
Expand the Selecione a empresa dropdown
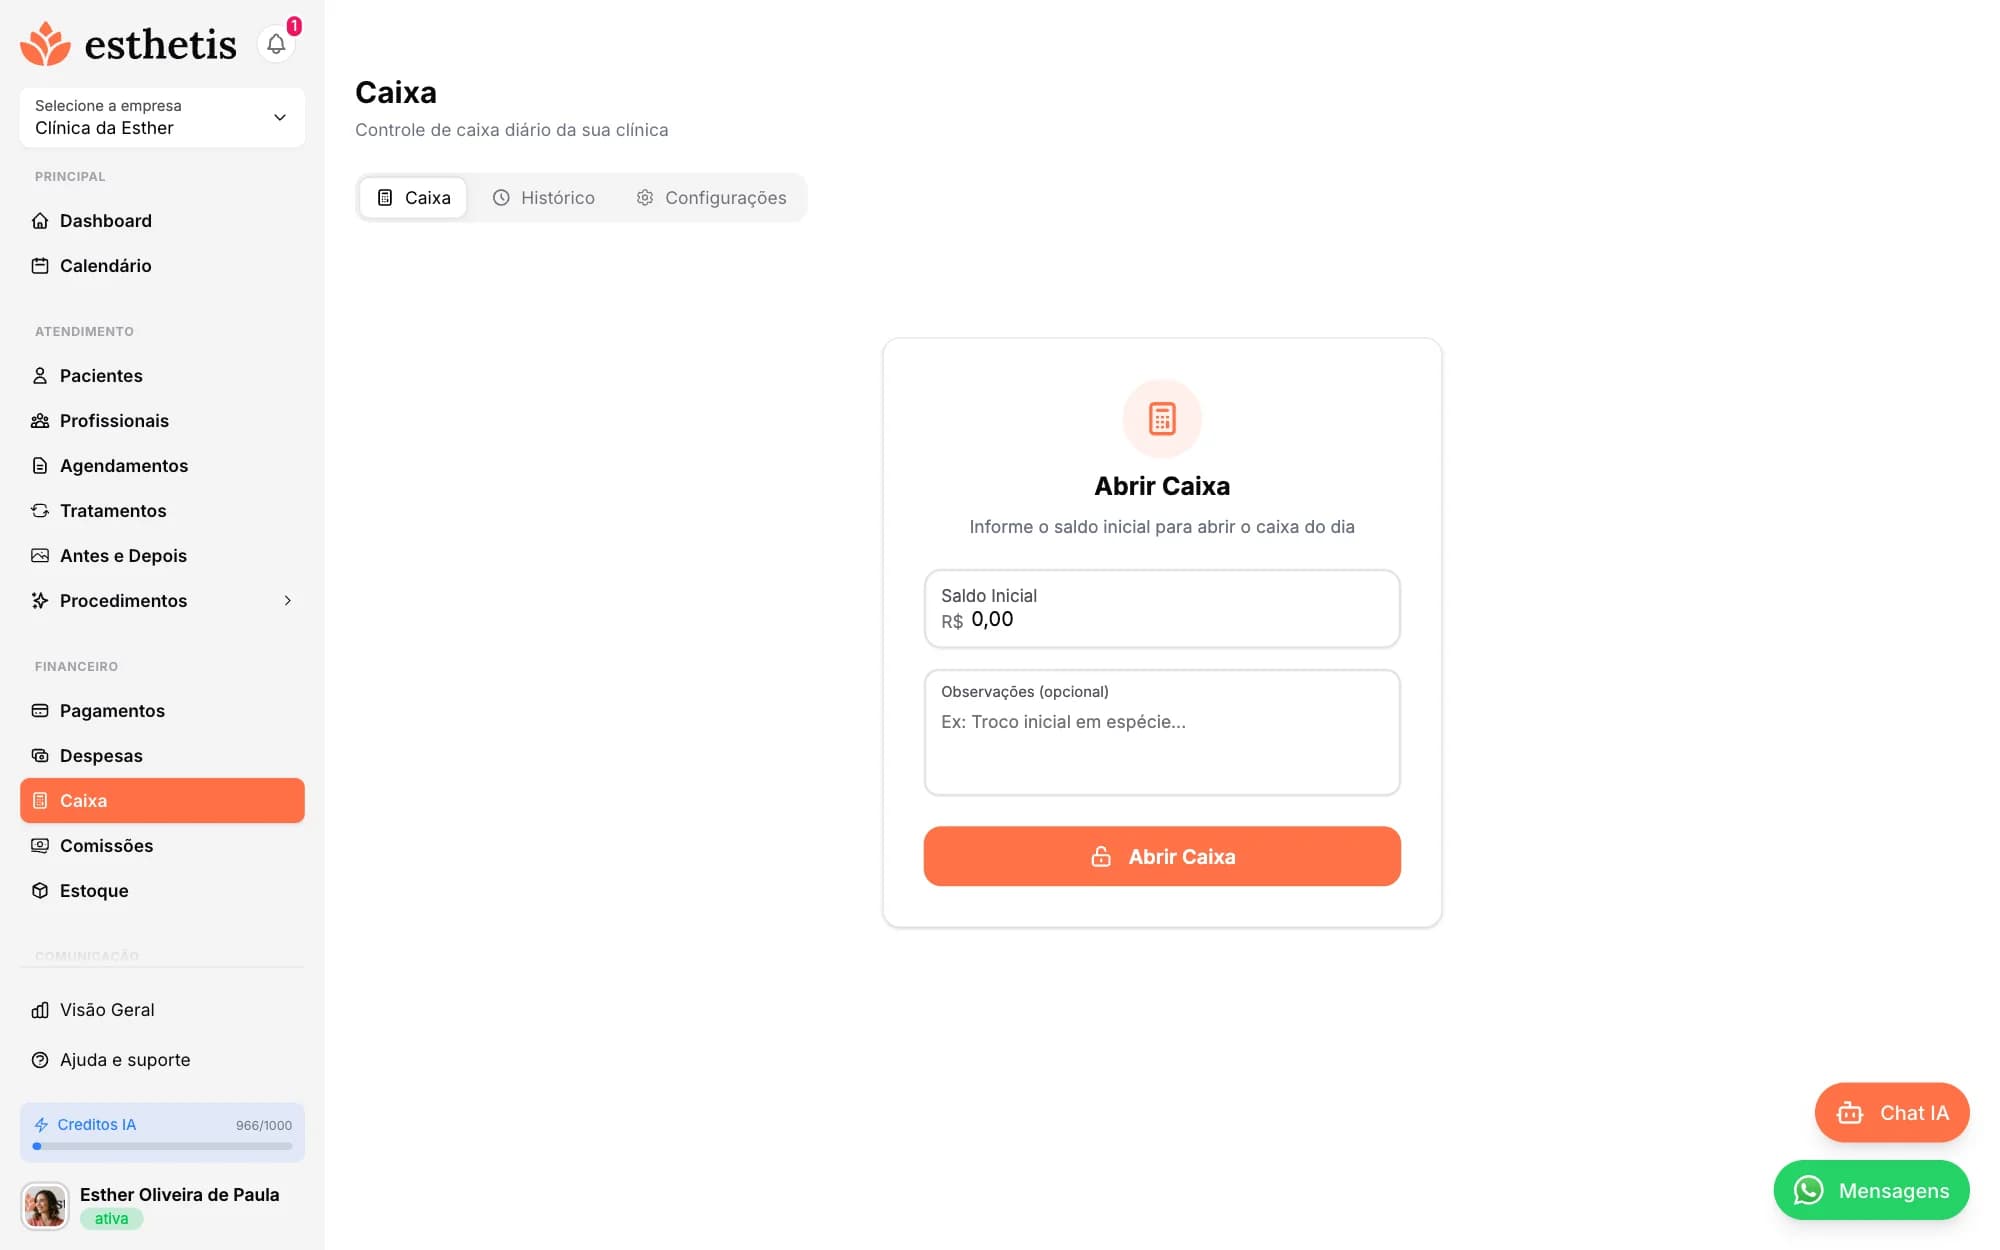(162, 117)
